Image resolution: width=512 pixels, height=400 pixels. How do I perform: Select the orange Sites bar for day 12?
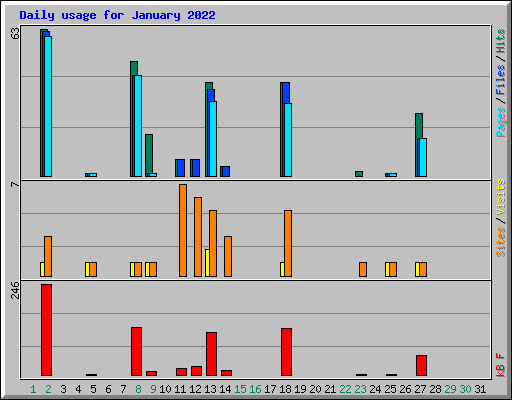pos(198,237)
